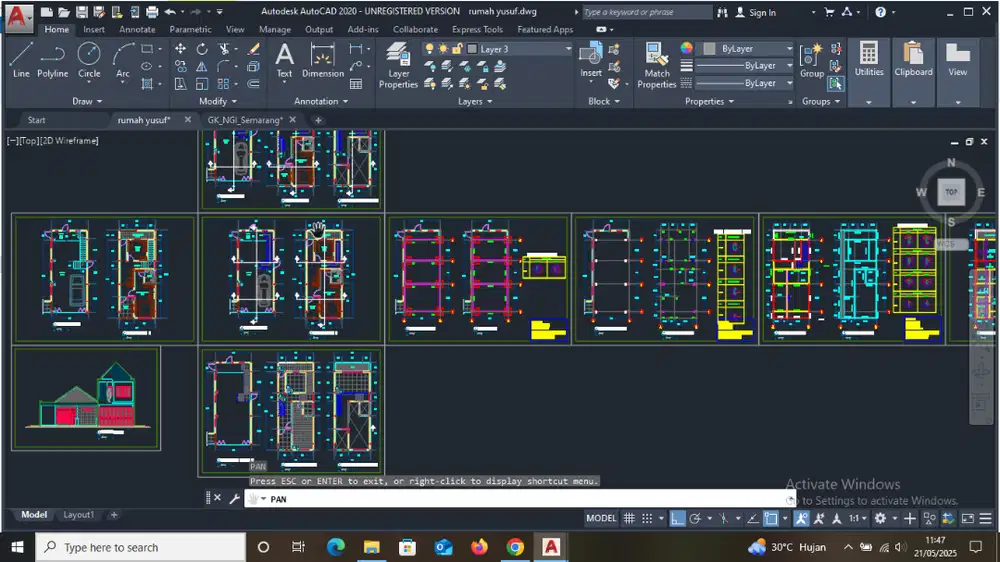The image size is (1000, 562).
Task: Select the Arc tool
Action: 123,60
